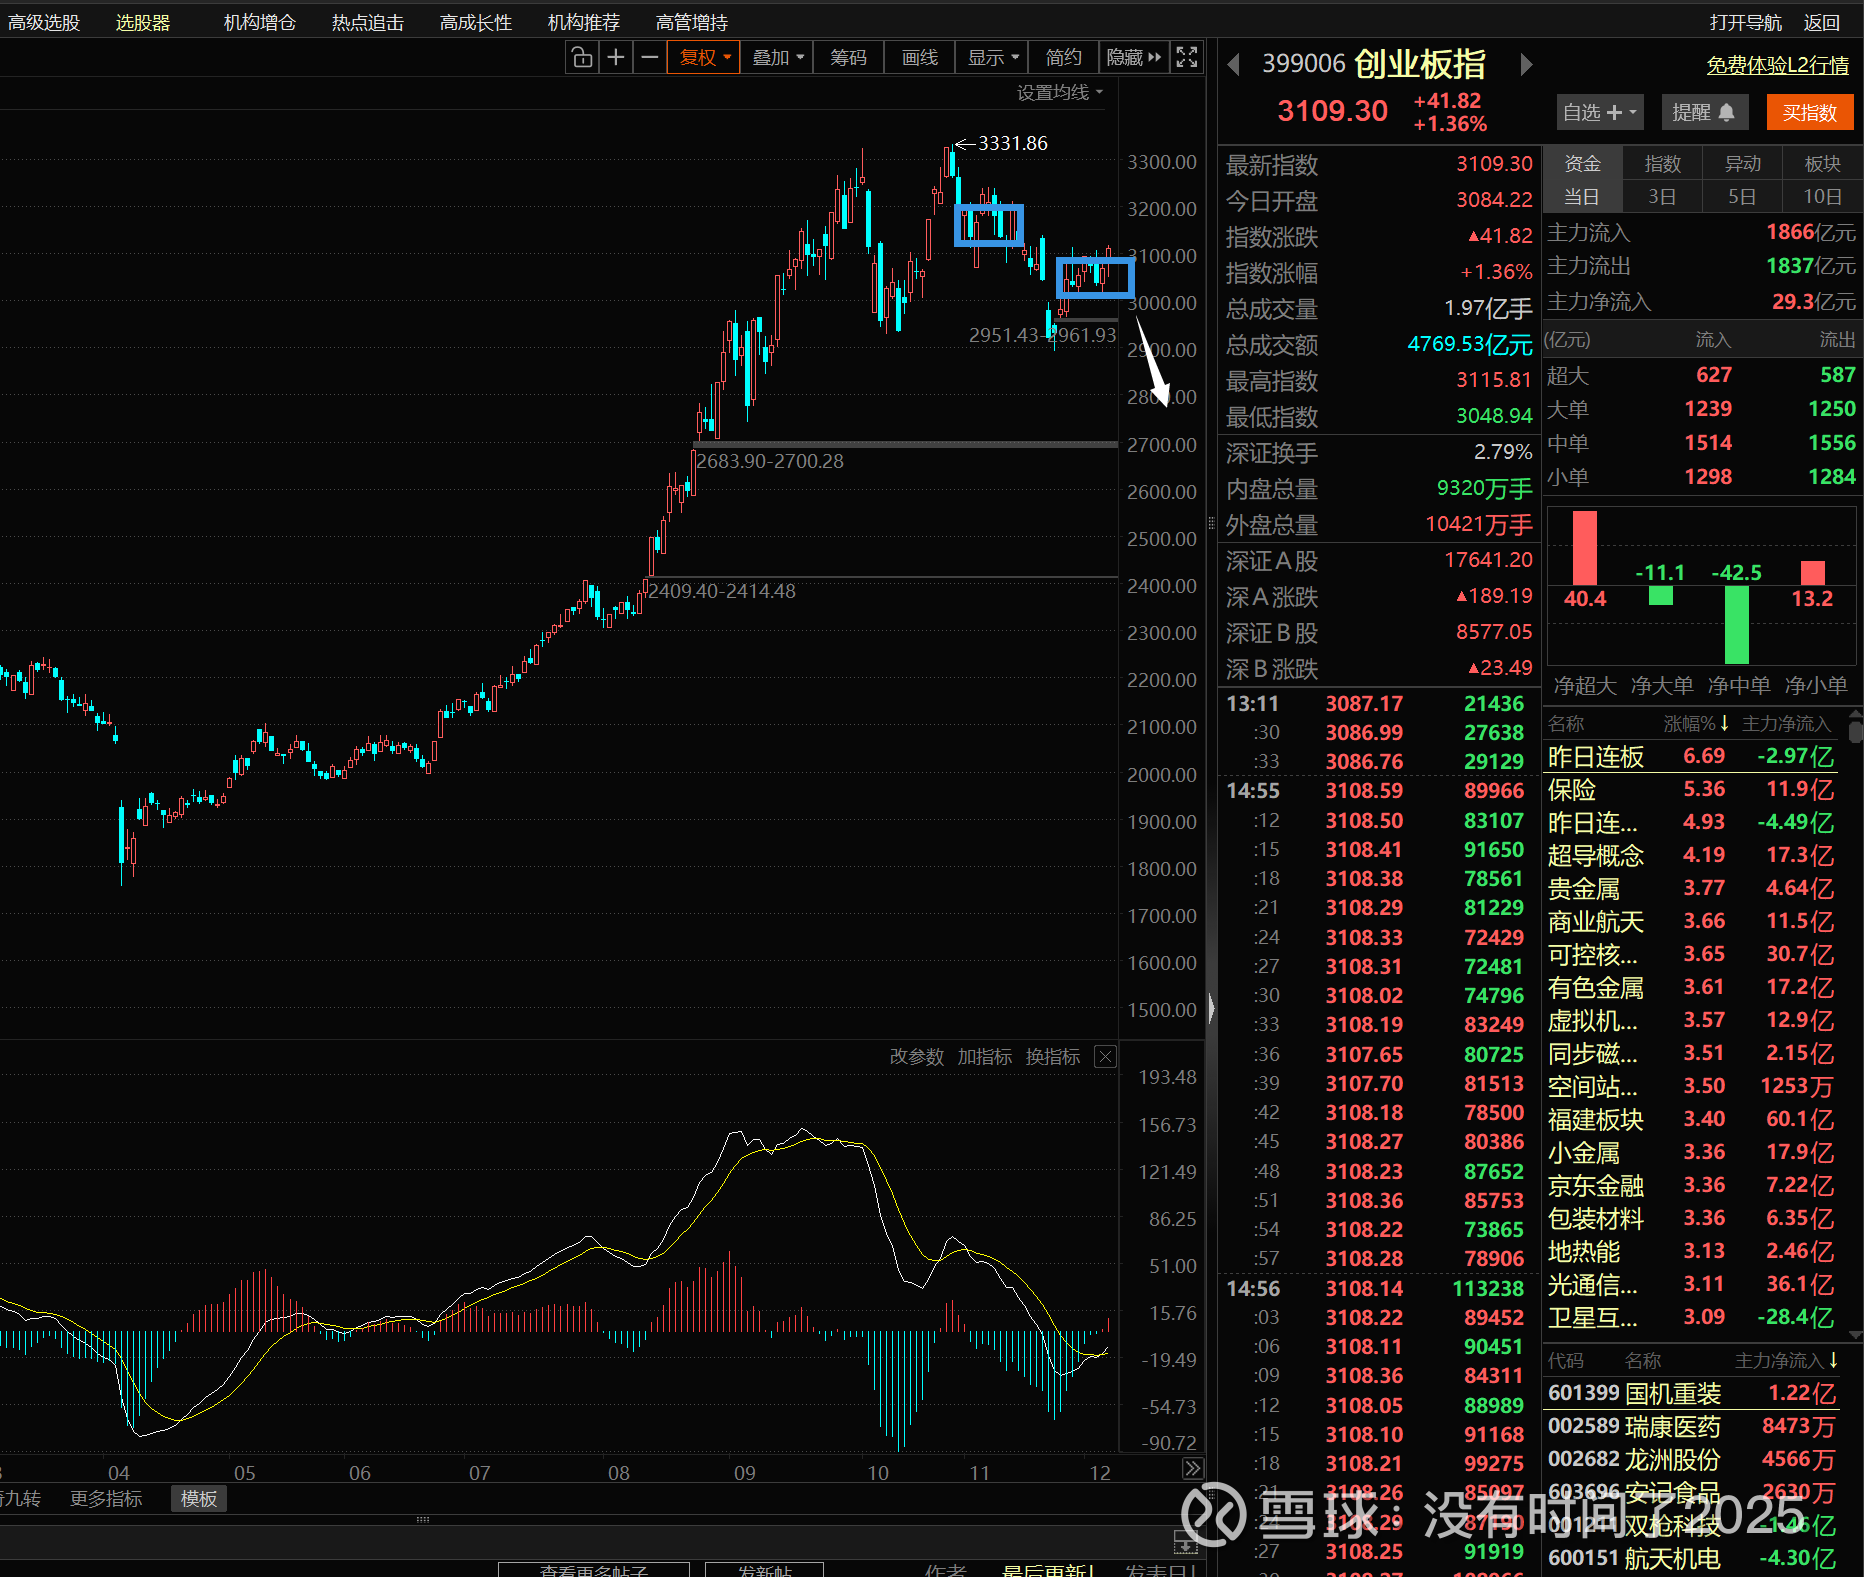Open 热点追击 menu
1864x1577 pixels.
coord(368,22)
